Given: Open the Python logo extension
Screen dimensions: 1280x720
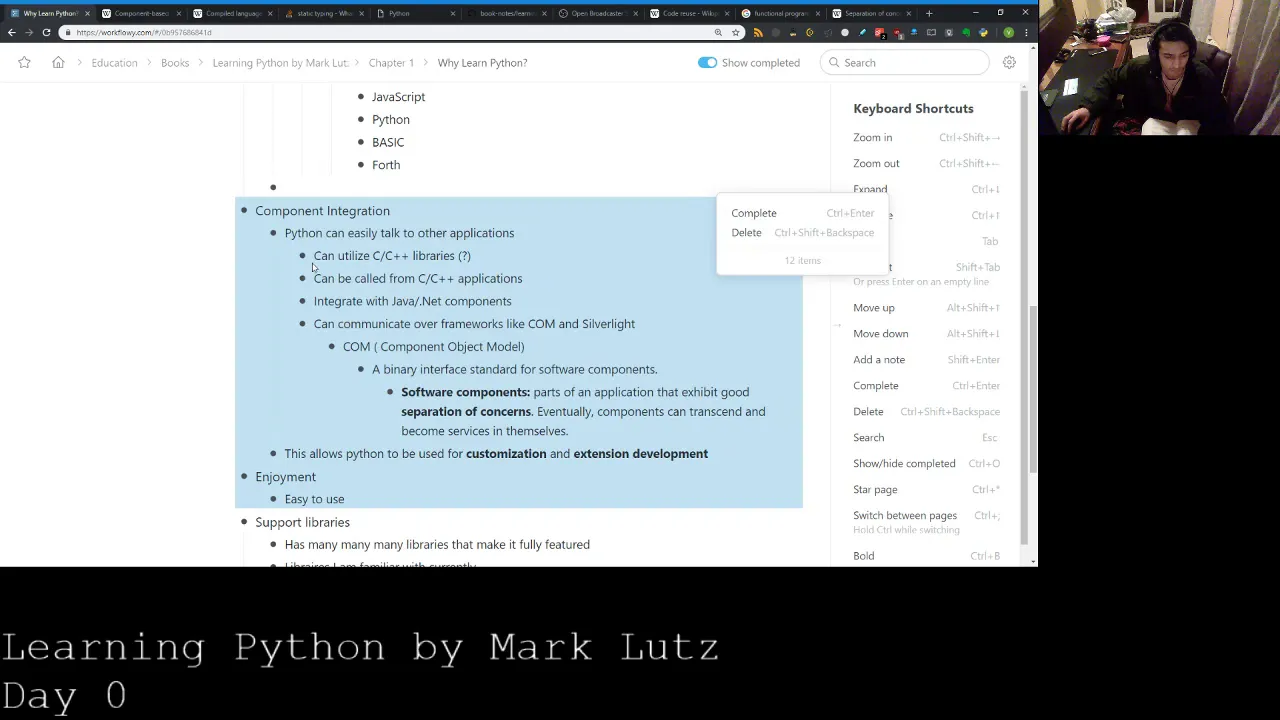Looking at the screenshot, I should coord(983,32).
